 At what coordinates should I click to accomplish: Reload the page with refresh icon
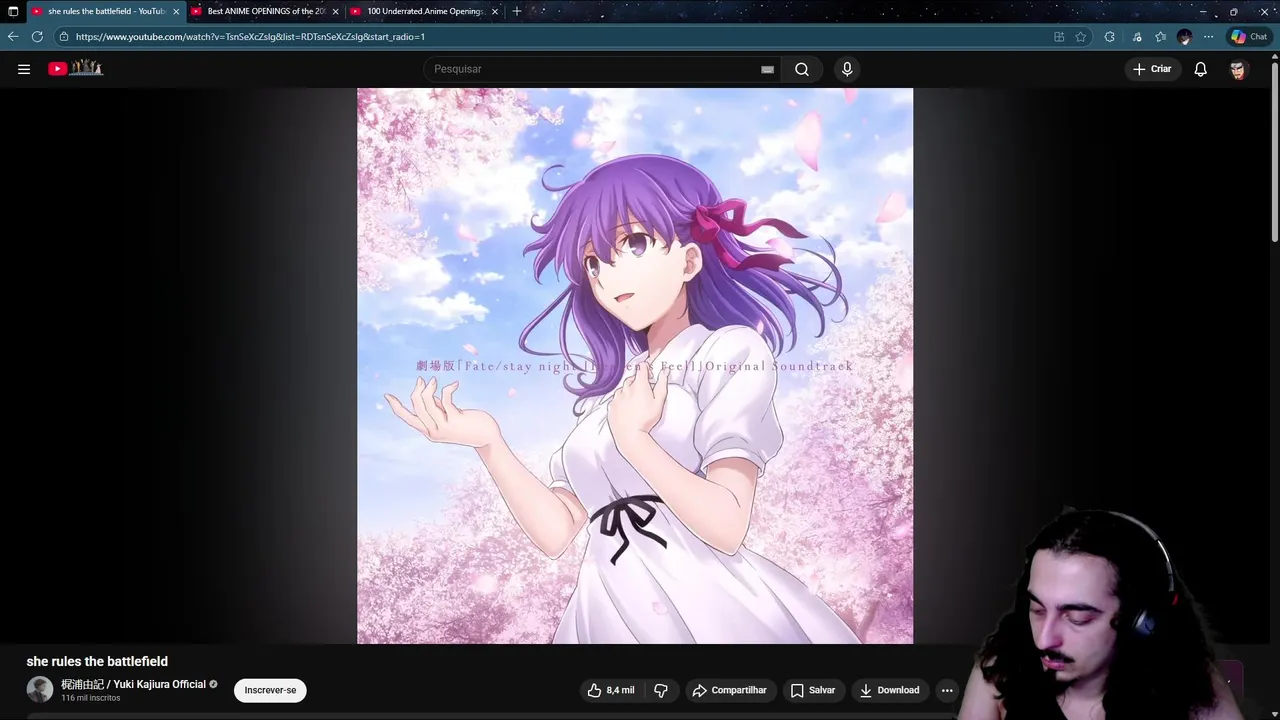click(37, 37)
